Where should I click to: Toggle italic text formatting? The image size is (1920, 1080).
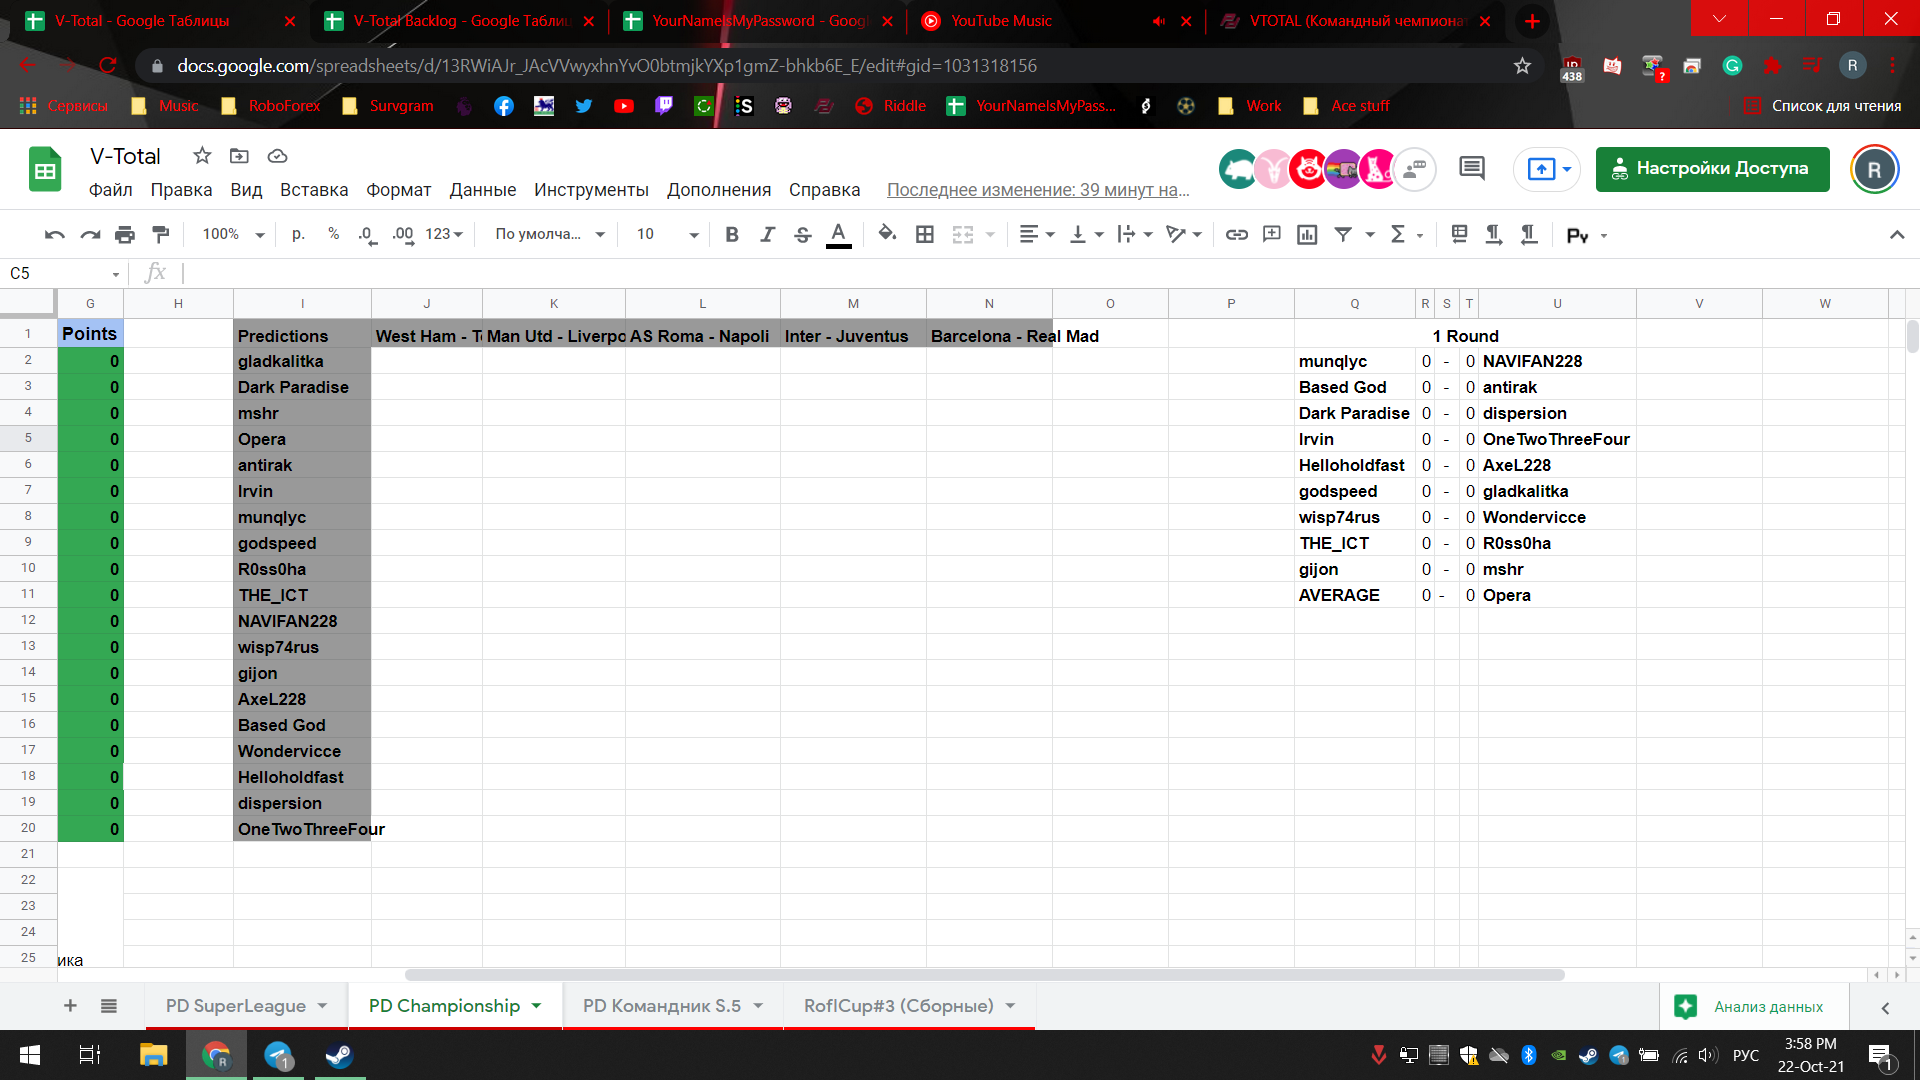767,234
